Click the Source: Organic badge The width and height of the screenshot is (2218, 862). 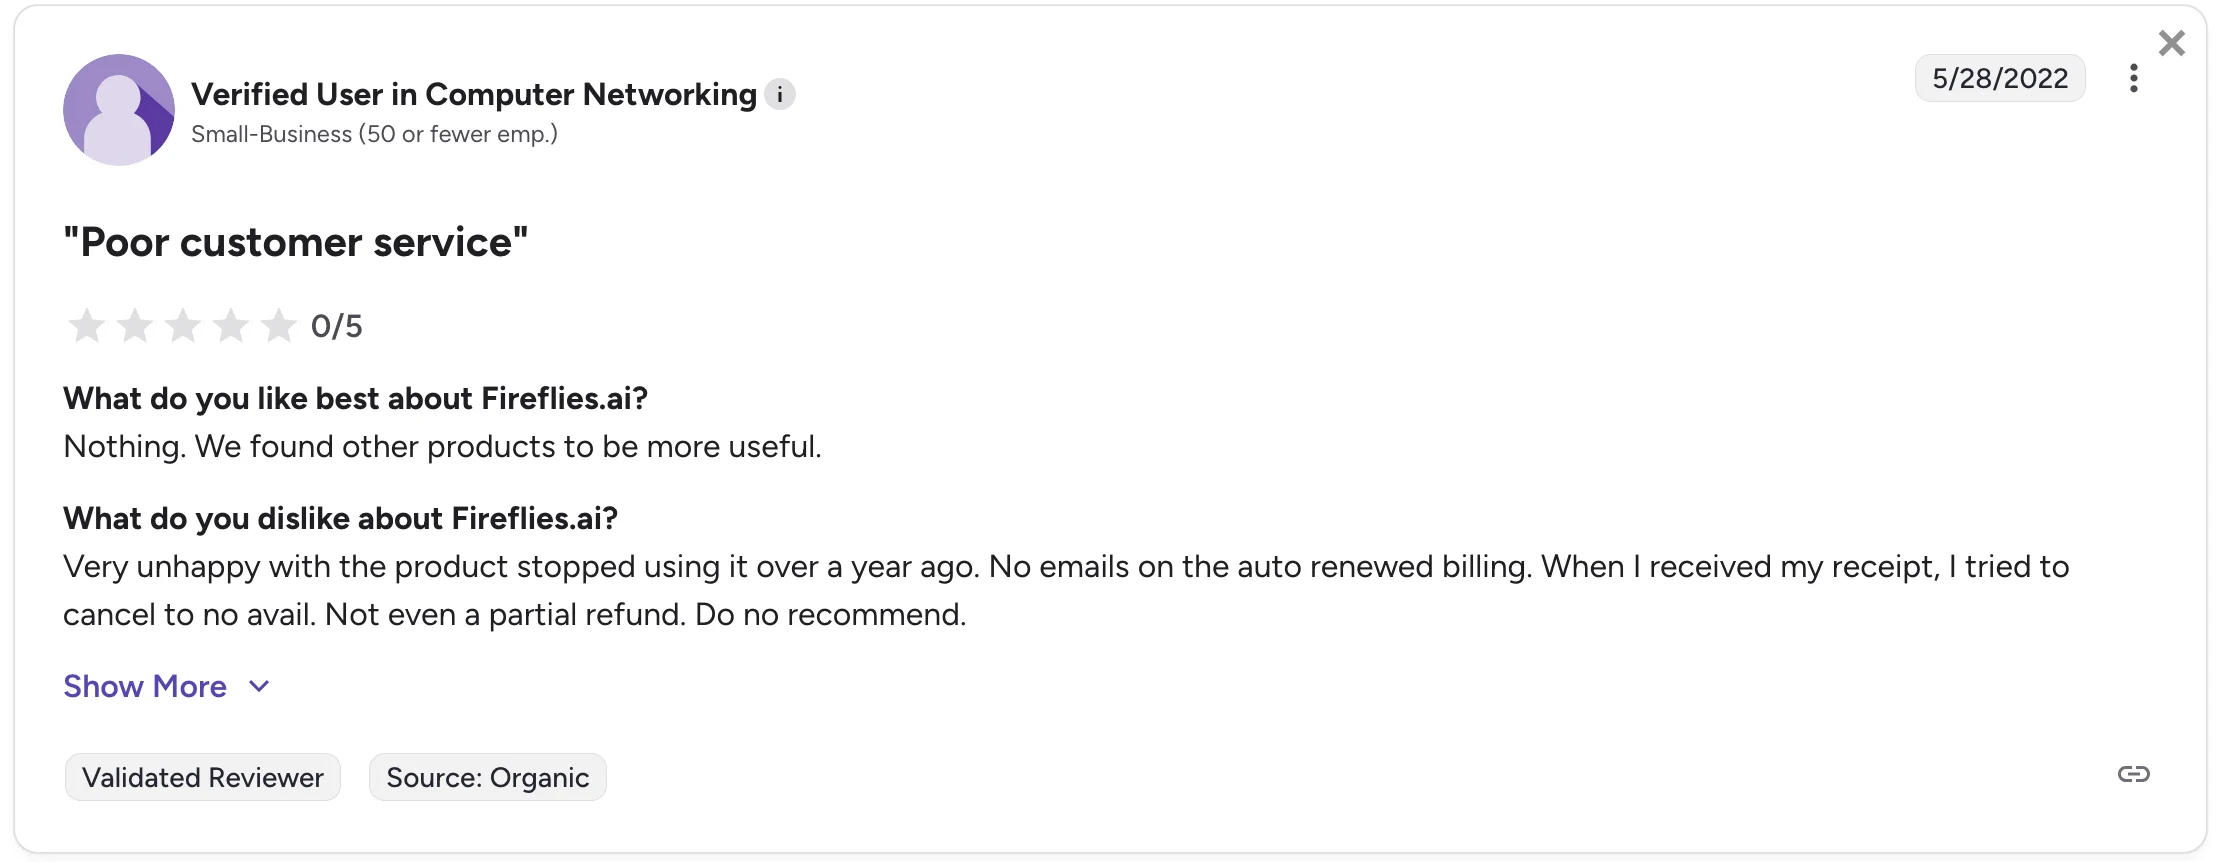(487, 776)
